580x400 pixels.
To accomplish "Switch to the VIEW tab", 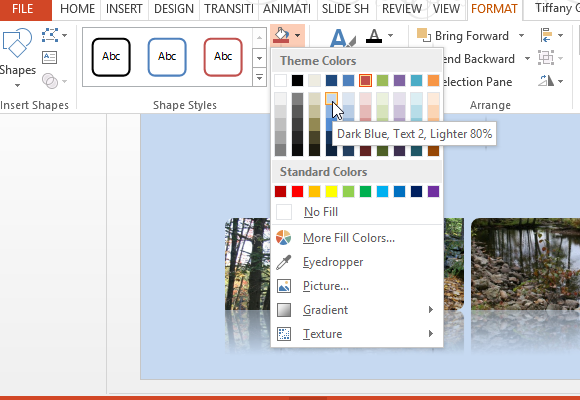I will point(446,9).
